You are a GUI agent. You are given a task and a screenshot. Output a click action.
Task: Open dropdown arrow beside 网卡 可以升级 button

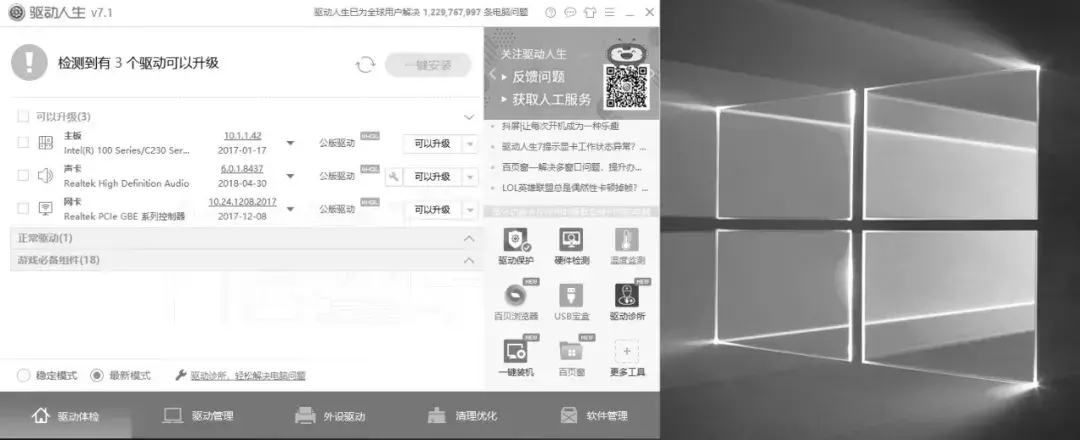tap(470, 209)
